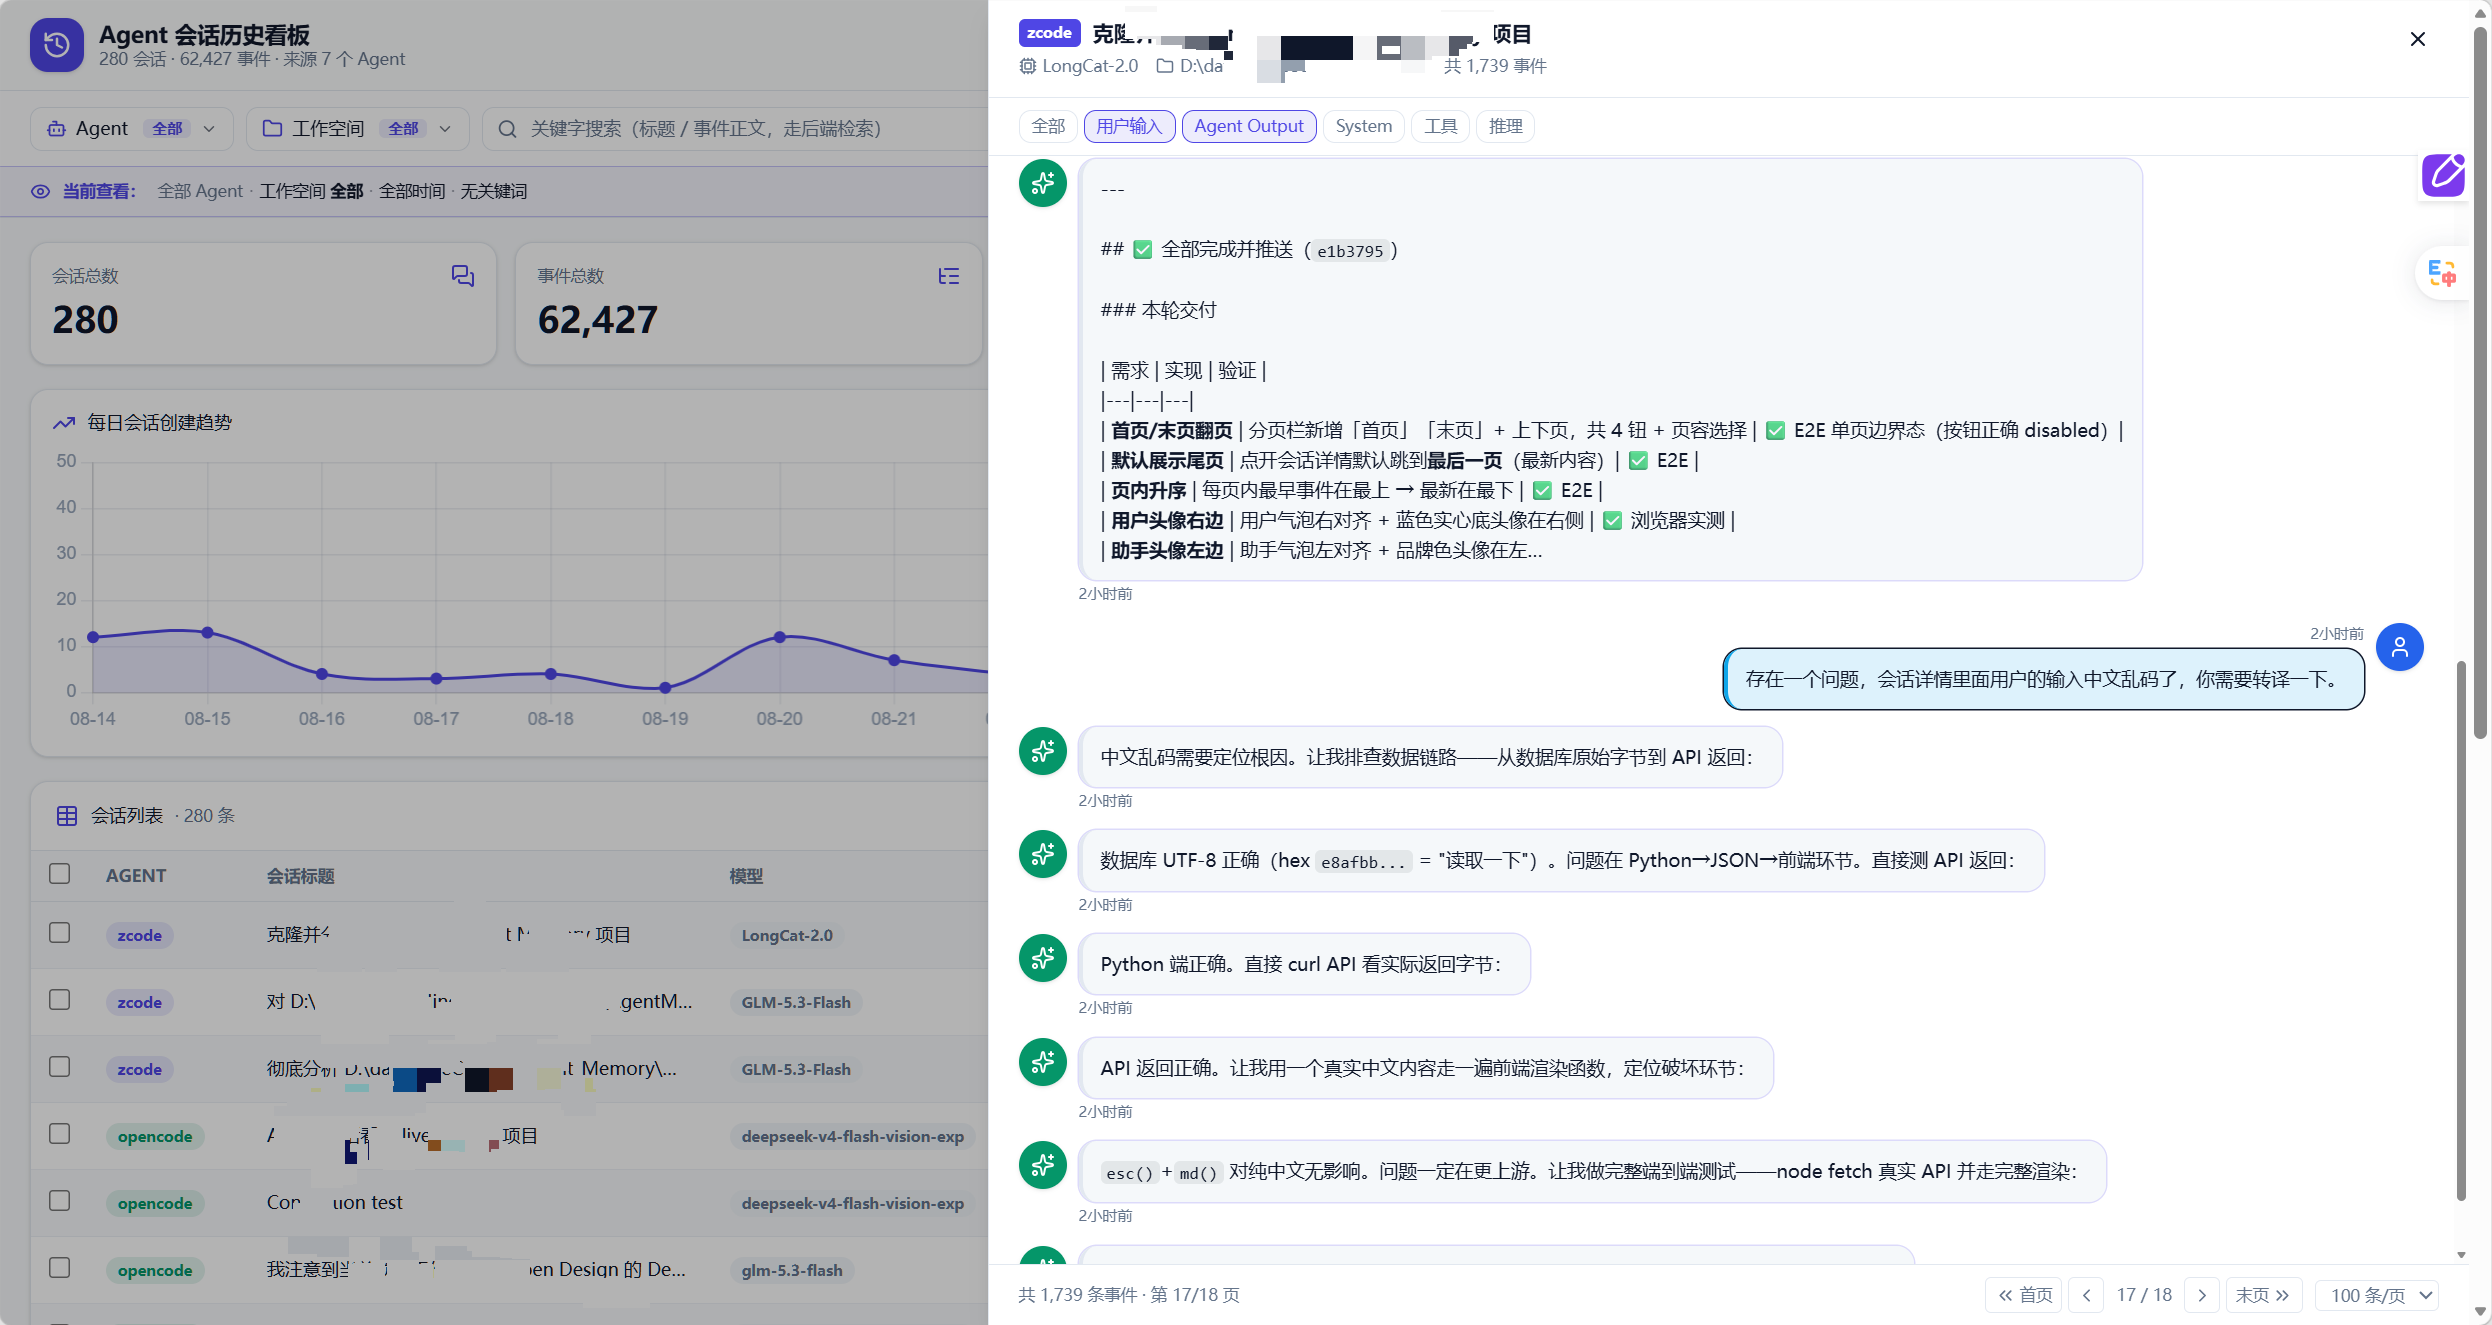Image resolution: width=2492 pixels, height=1325 pixels.
Task: Click the folder icon beside D:\da path
Action: tap(1164, 66)
